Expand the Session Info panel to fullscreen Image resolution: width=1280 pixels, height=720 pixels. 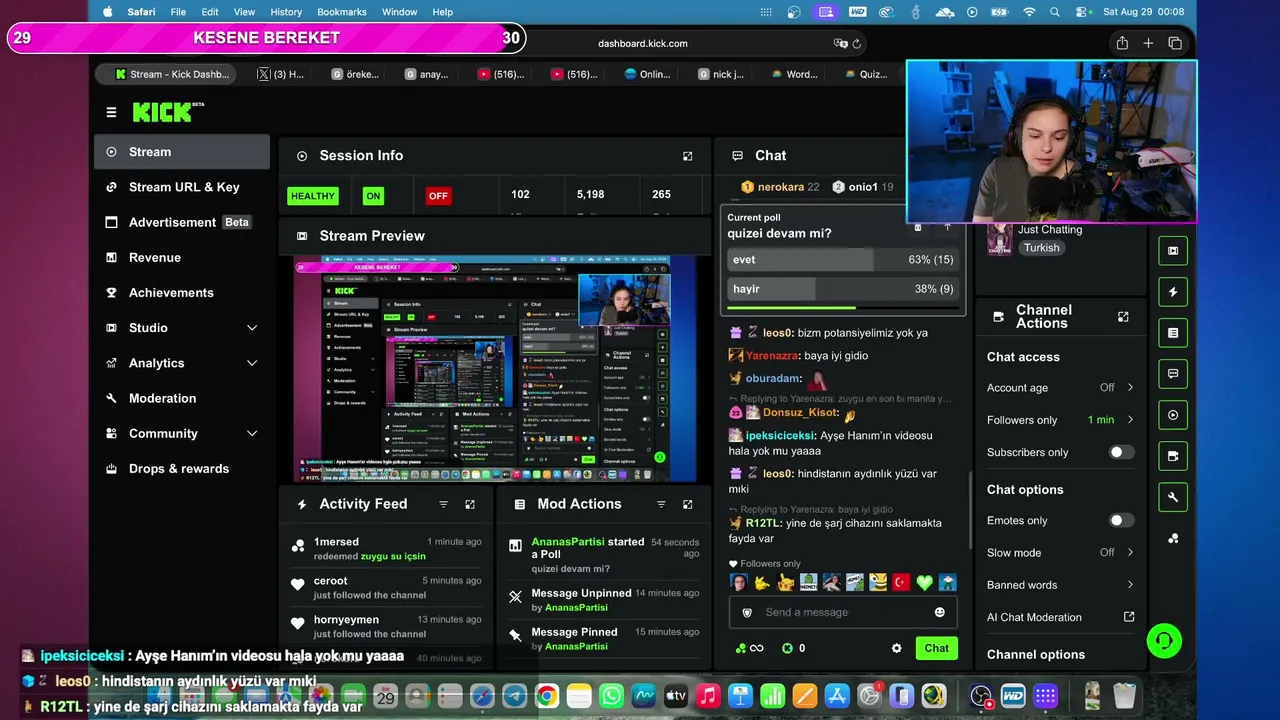coord(688,156)
